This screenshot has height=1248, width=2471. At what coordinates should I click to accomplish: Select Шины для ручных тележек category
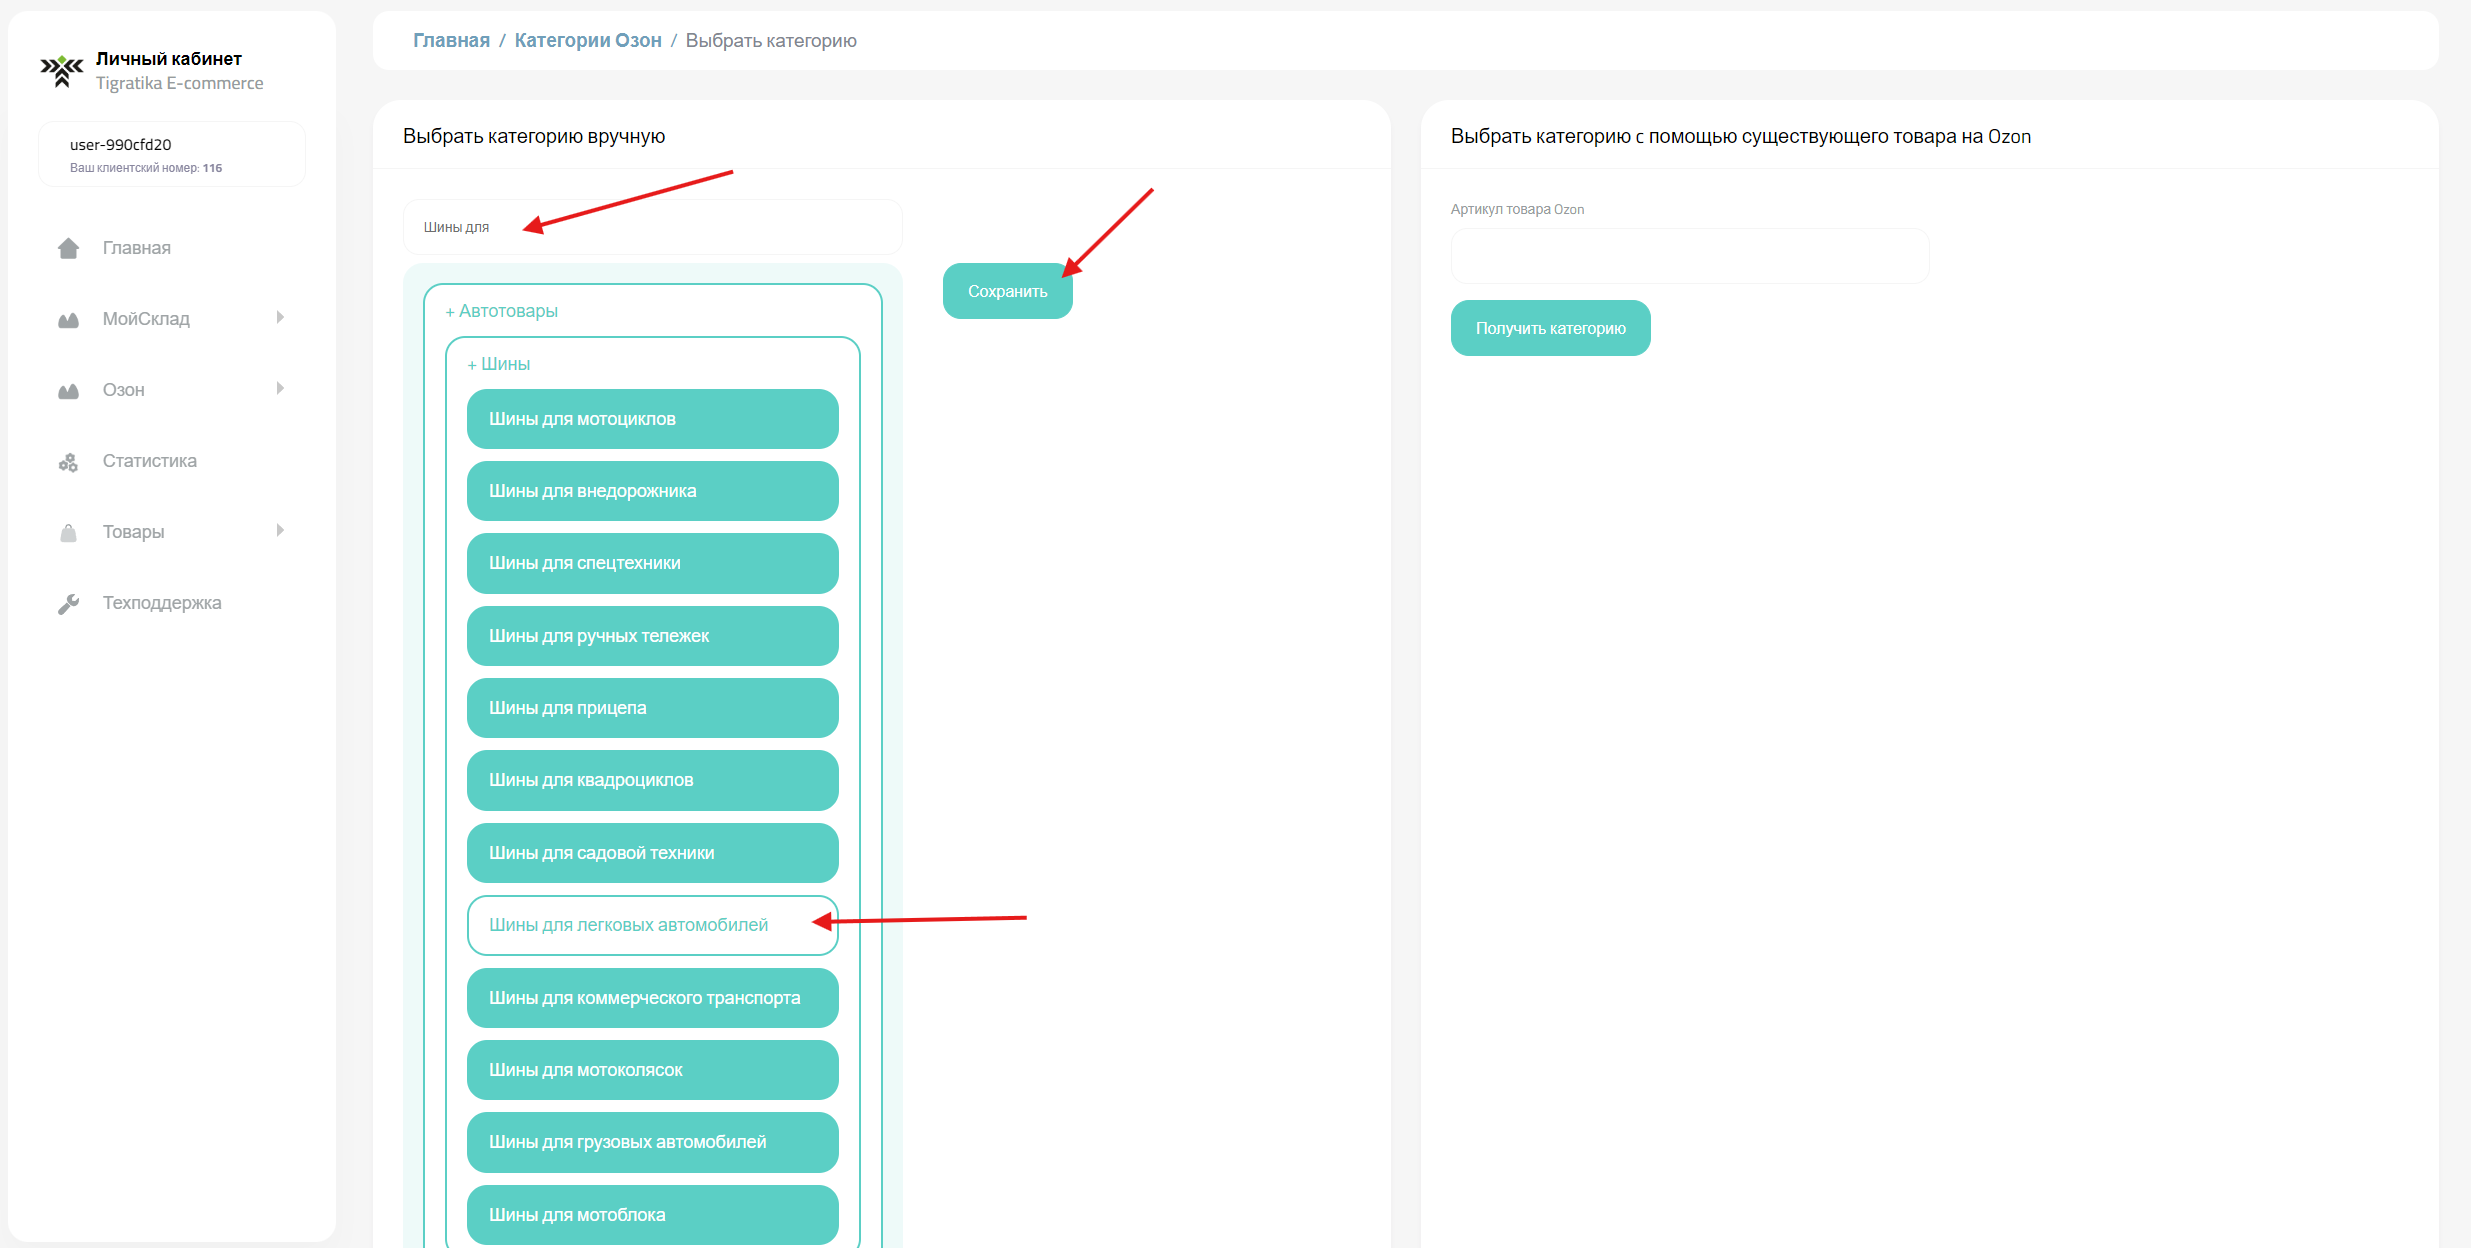coord(653,636)
